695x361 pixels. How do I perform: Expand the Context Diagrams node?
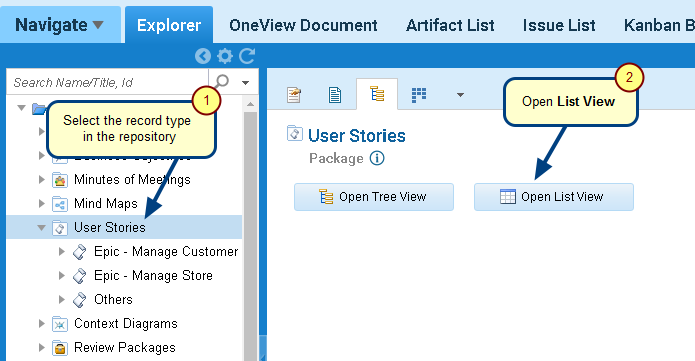tap(42, 323)
